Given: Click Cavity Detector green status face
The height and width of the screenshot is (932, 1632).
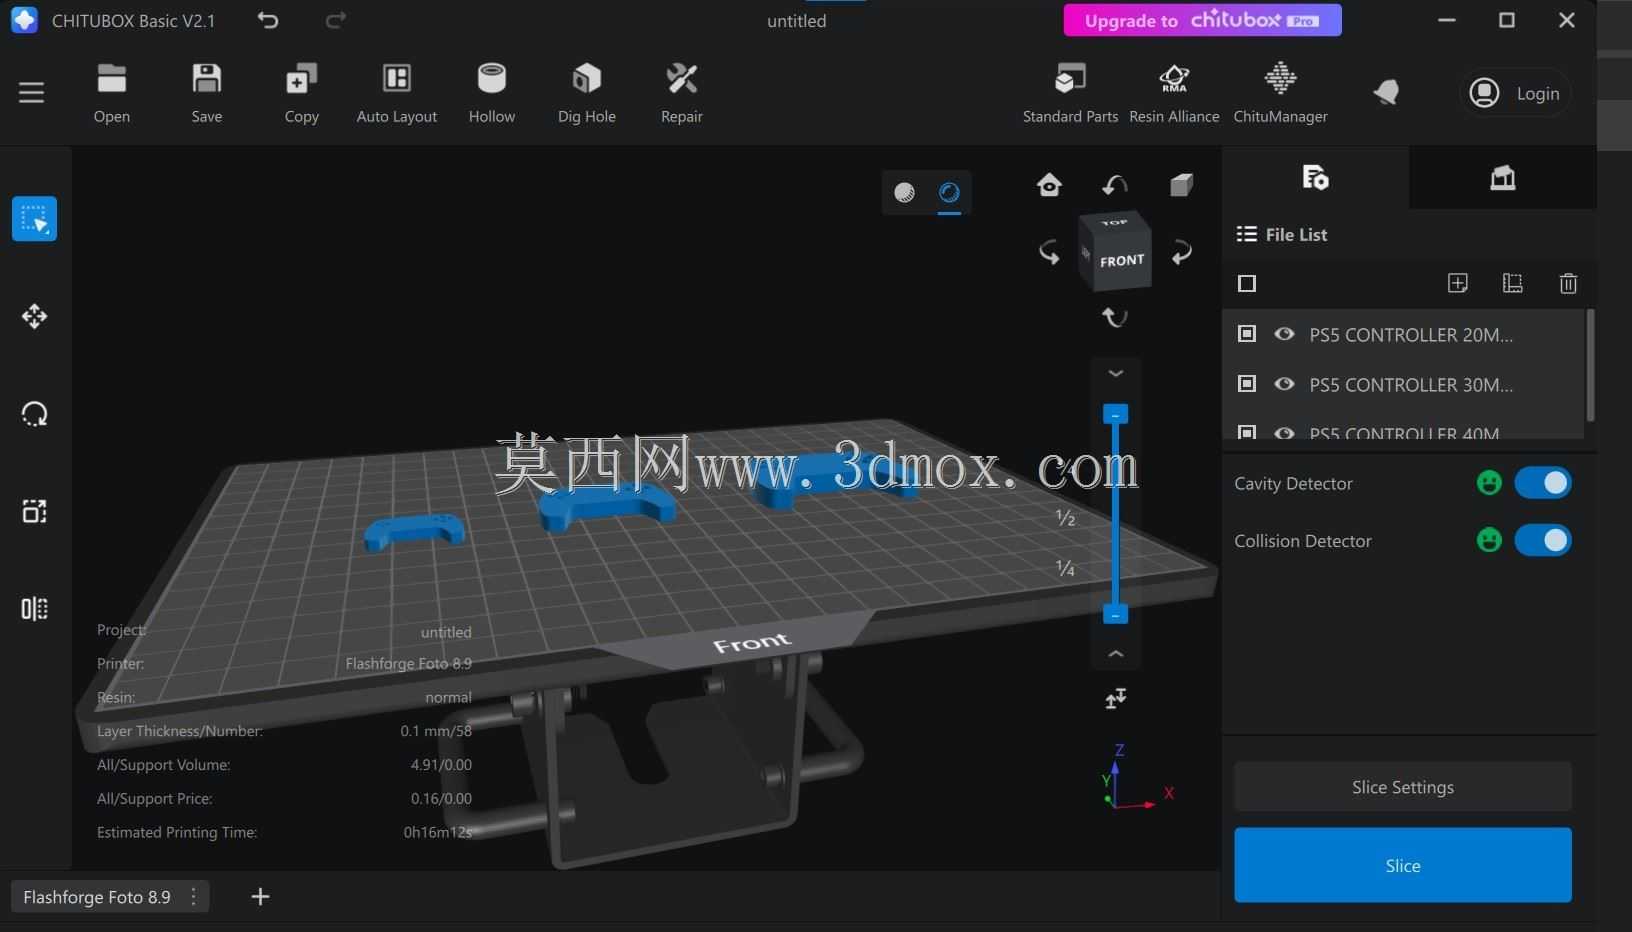Looking at the screenshot, I should coord(1489,483).
